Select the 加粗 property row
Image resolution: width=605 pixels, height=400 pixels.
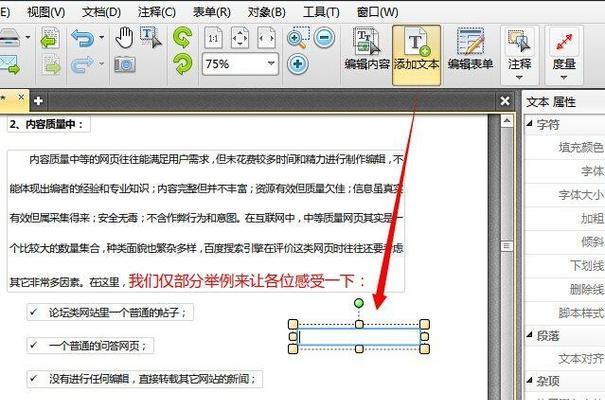564,219
